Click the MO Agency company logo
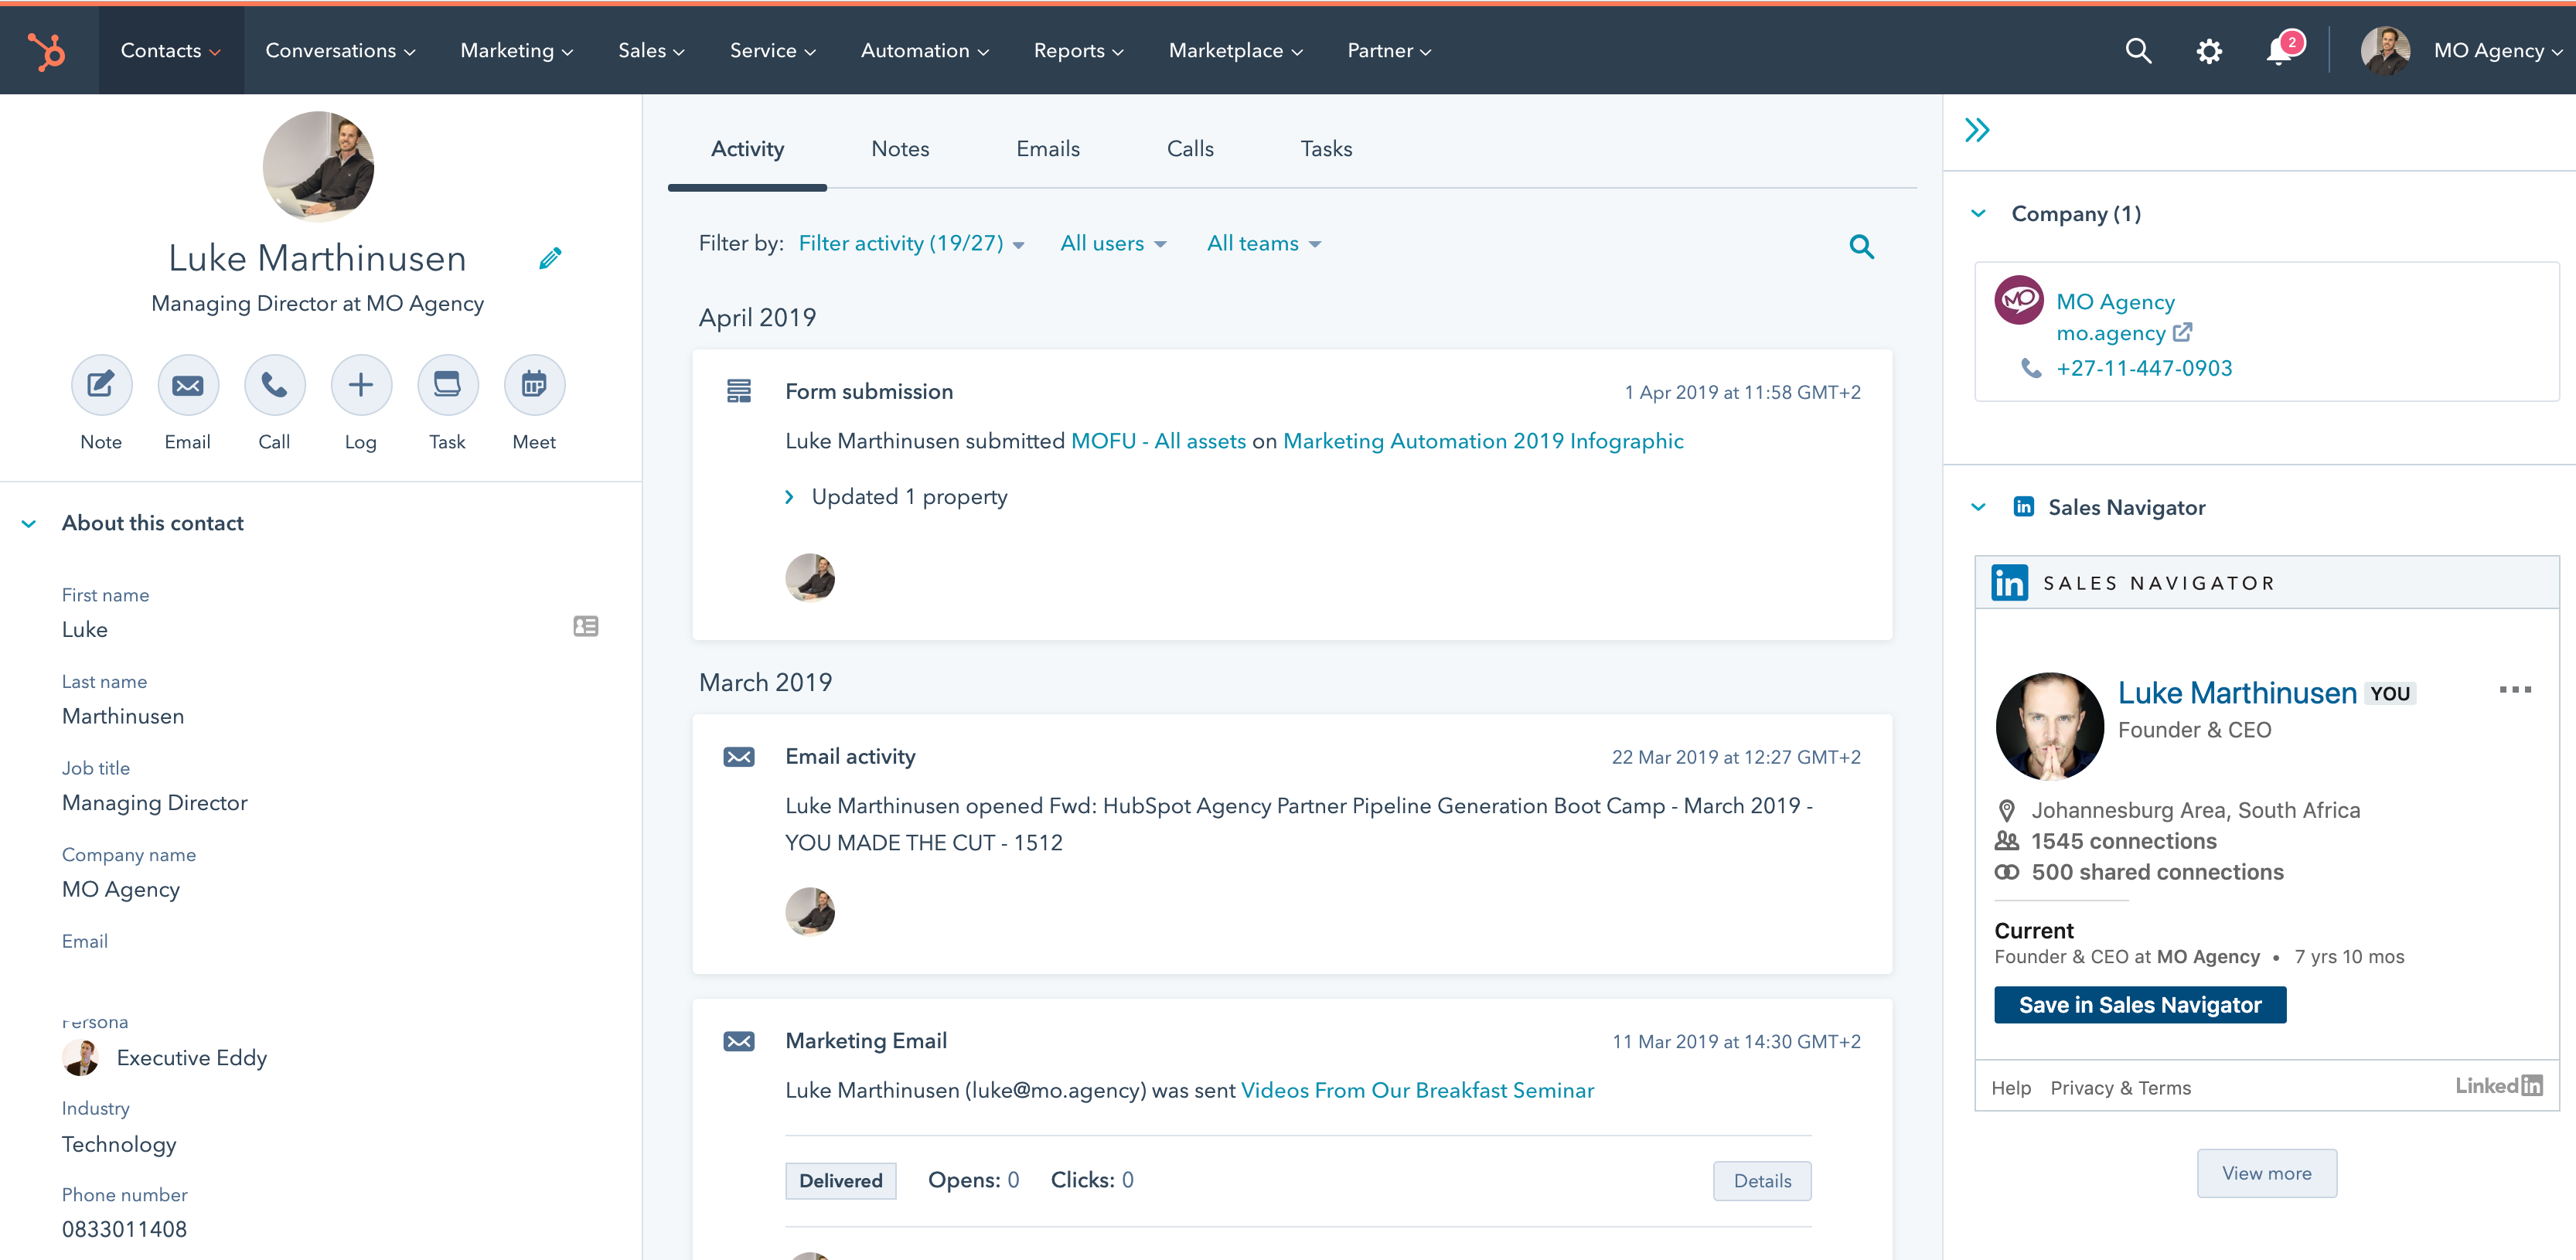Screen dimensions: 2576x1260 click(2019, 300)
